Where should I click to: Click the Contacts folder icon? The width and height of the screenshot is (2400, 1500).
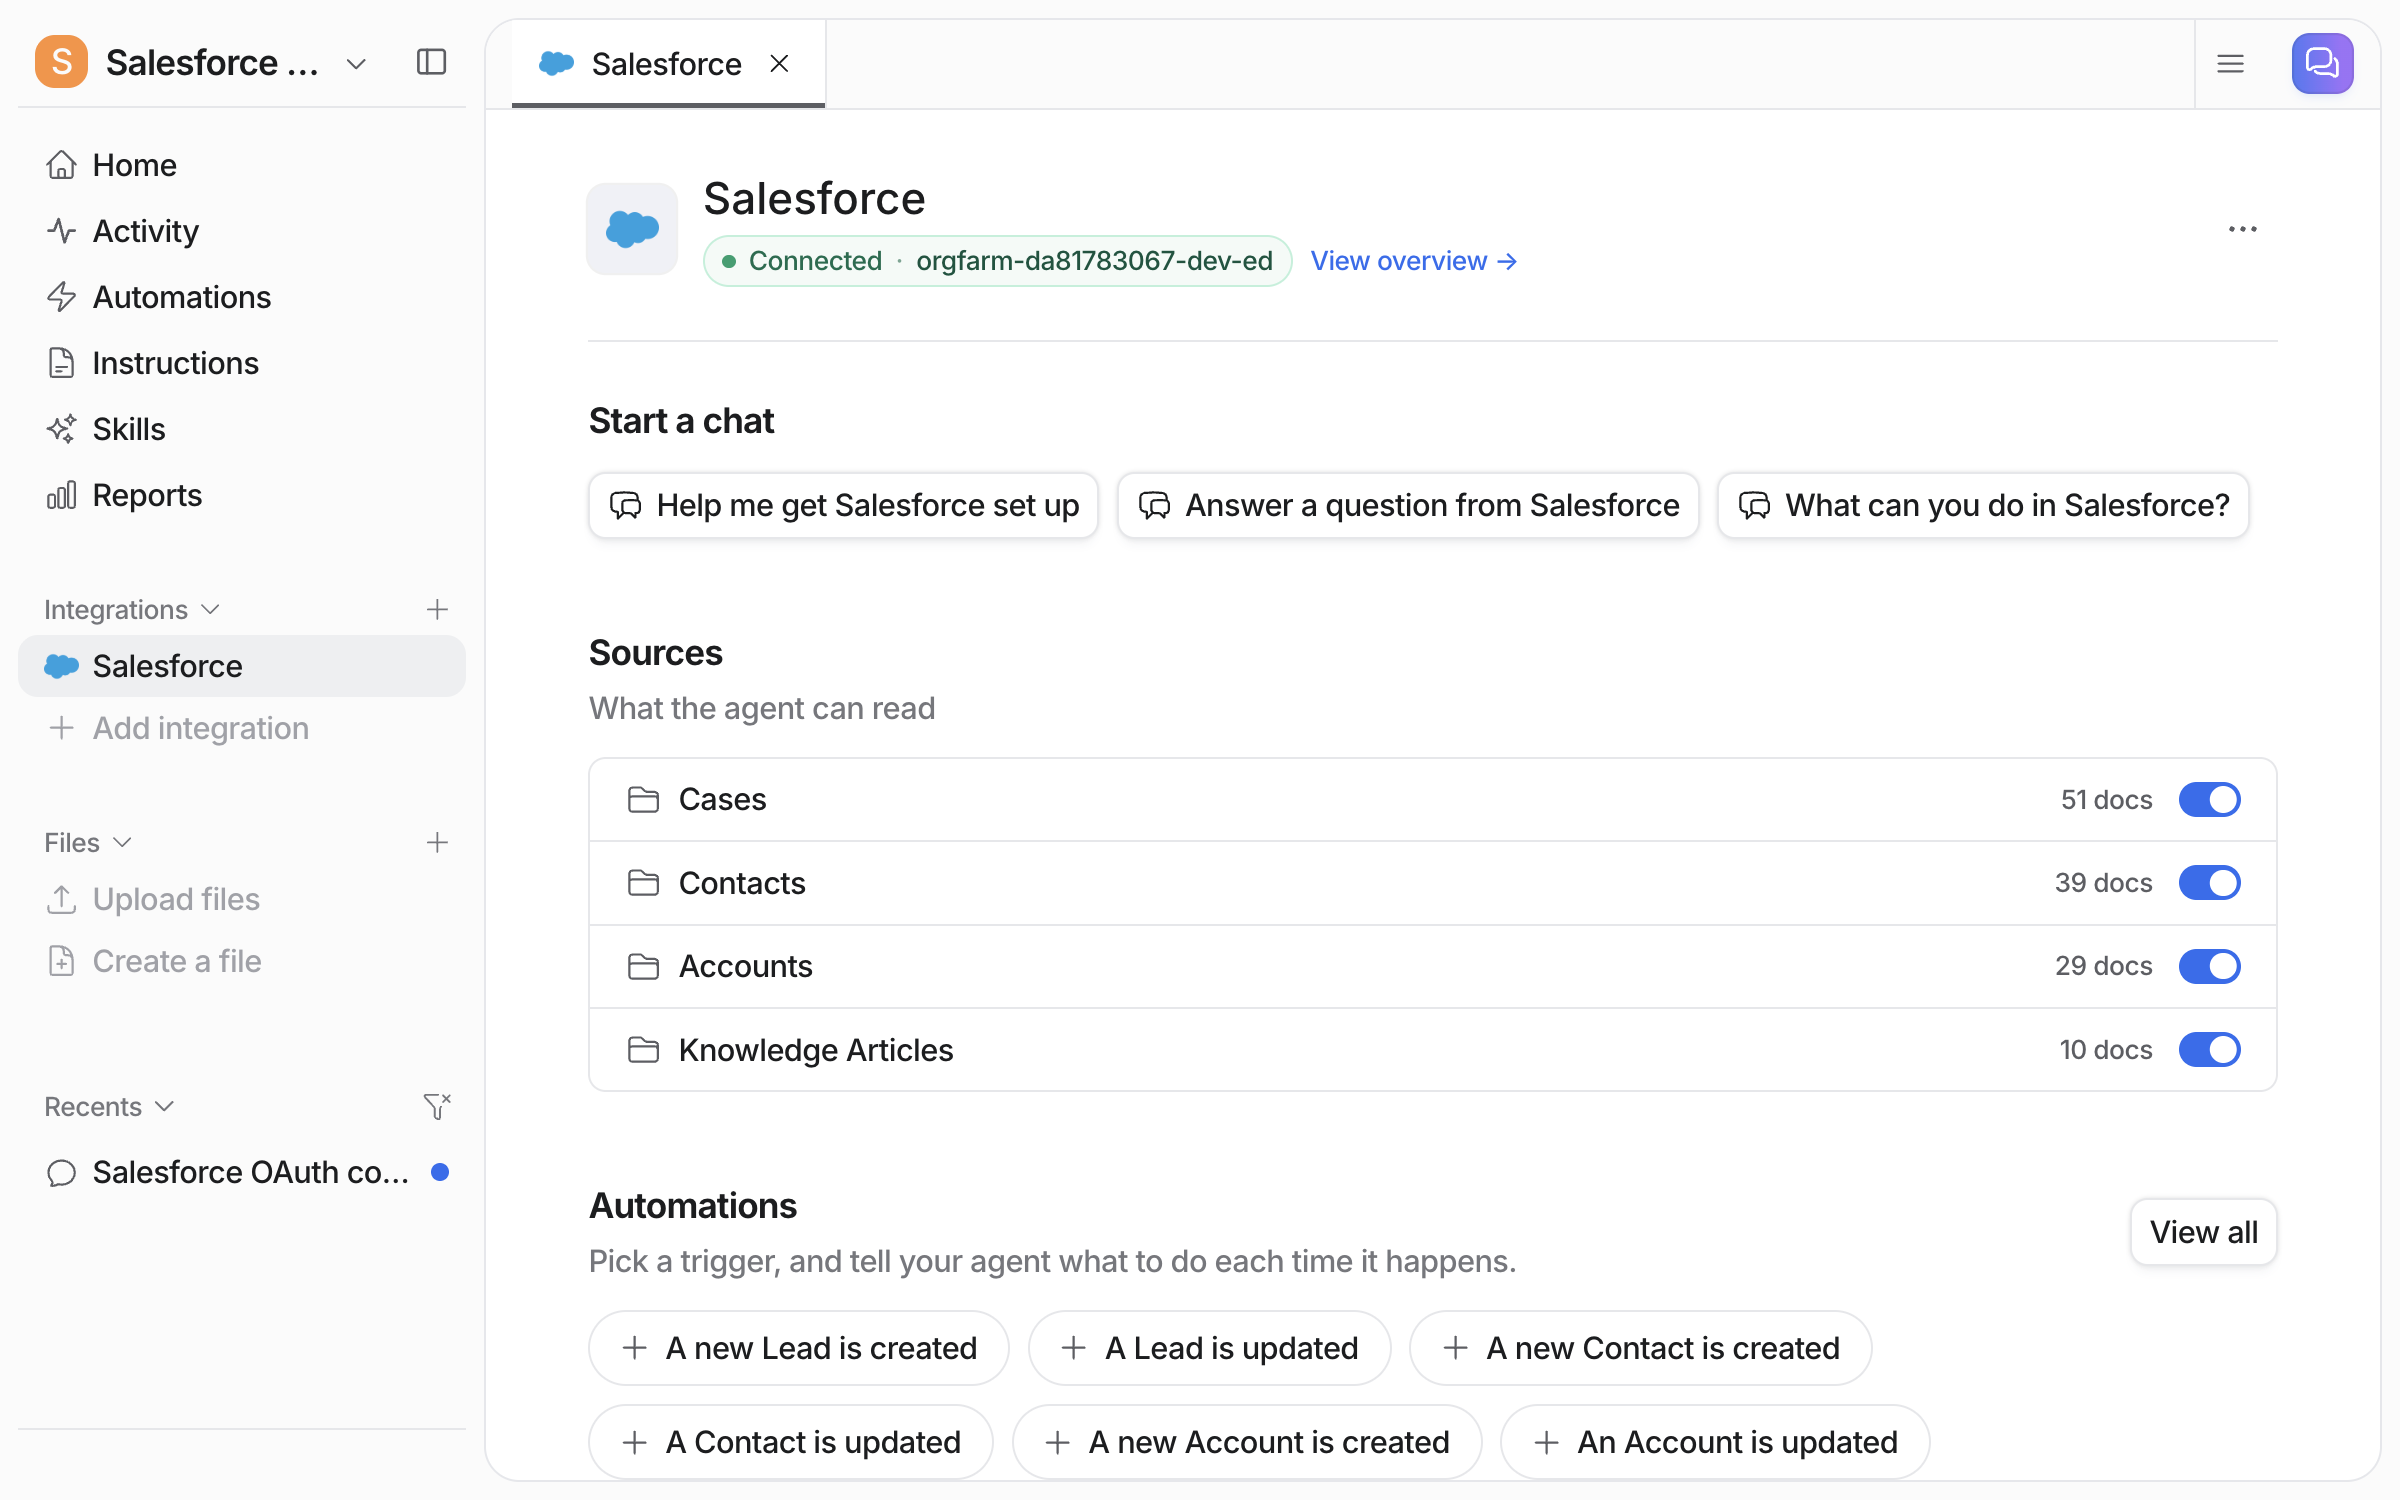(643, 883)
